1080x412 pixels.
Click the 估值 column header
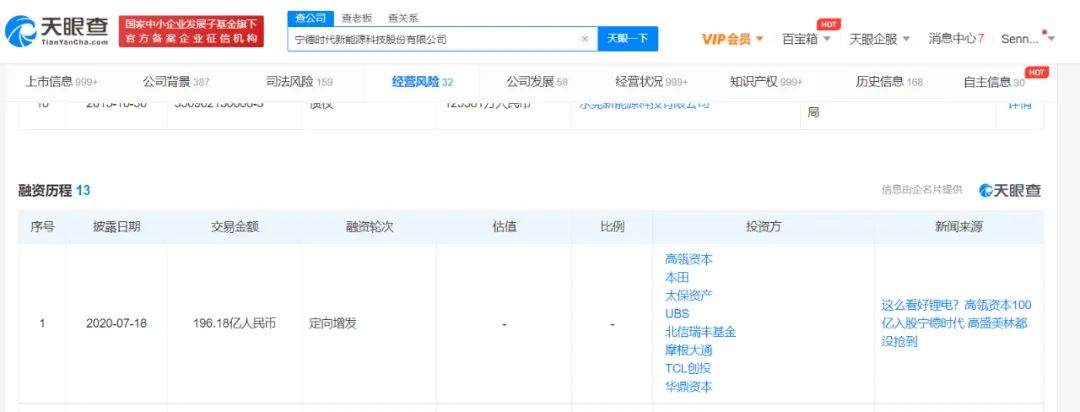click(504, 227)
